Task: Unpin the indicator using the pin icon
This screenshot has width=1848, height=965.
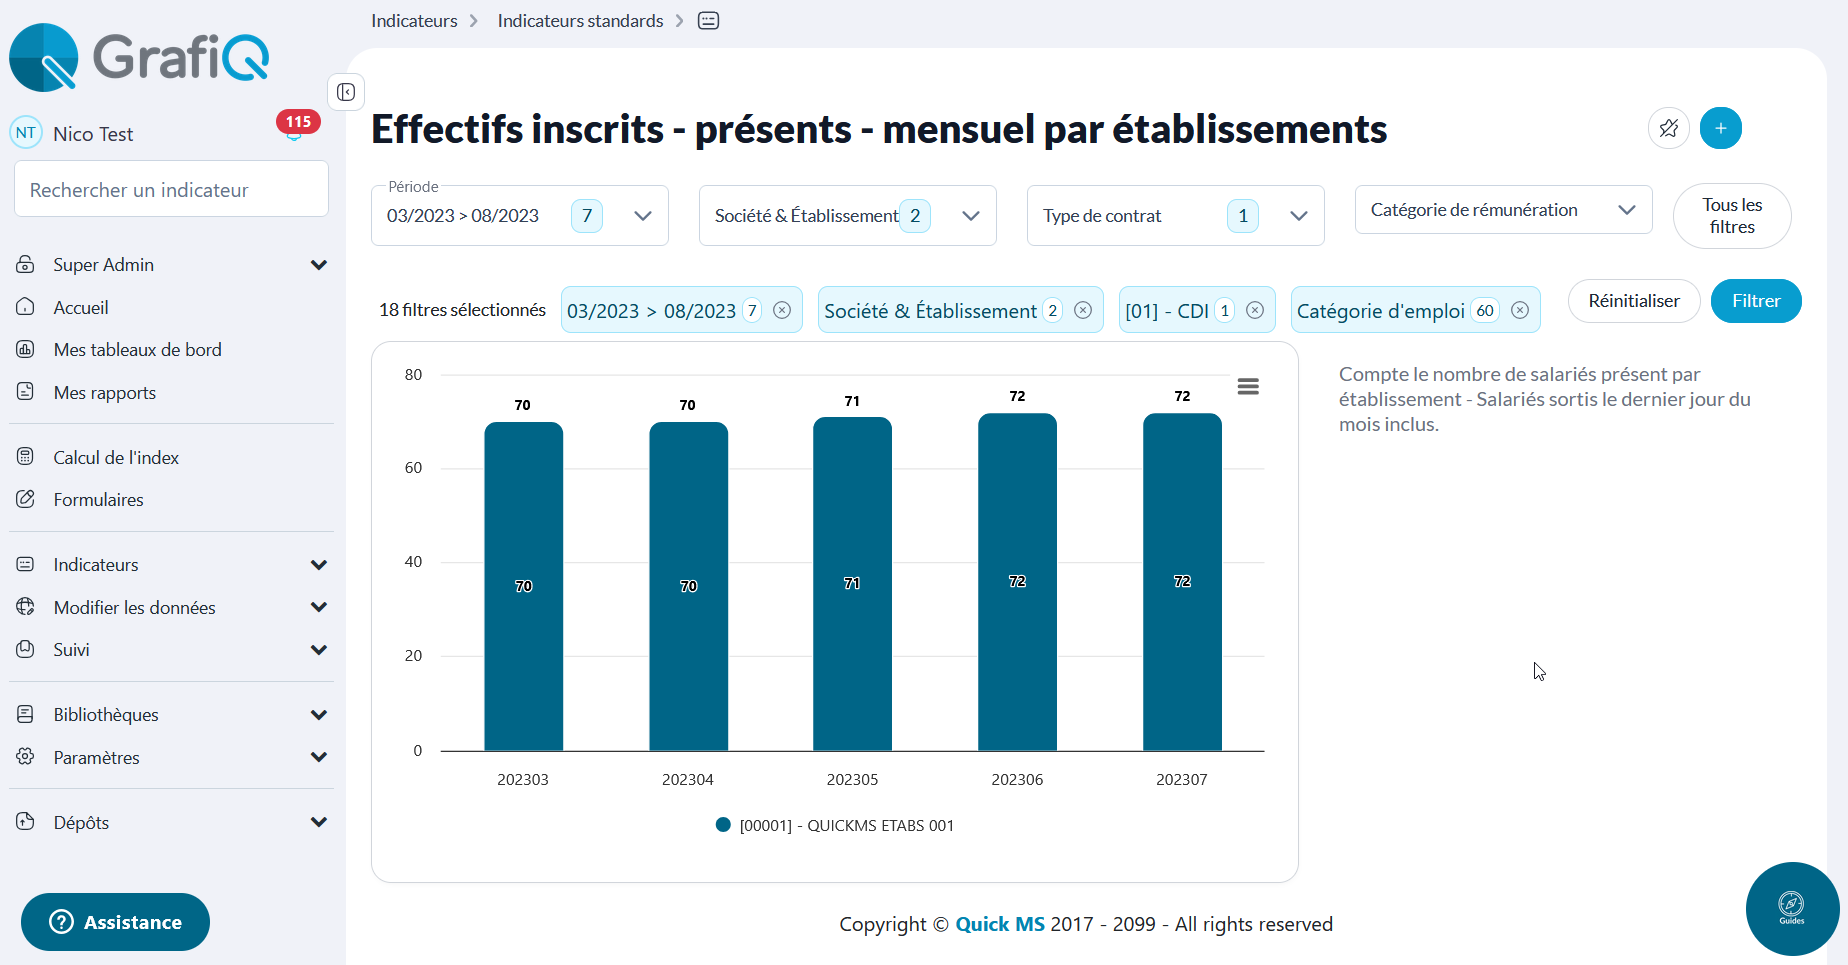Action: pyautogui.click(x=1669, y=128)
